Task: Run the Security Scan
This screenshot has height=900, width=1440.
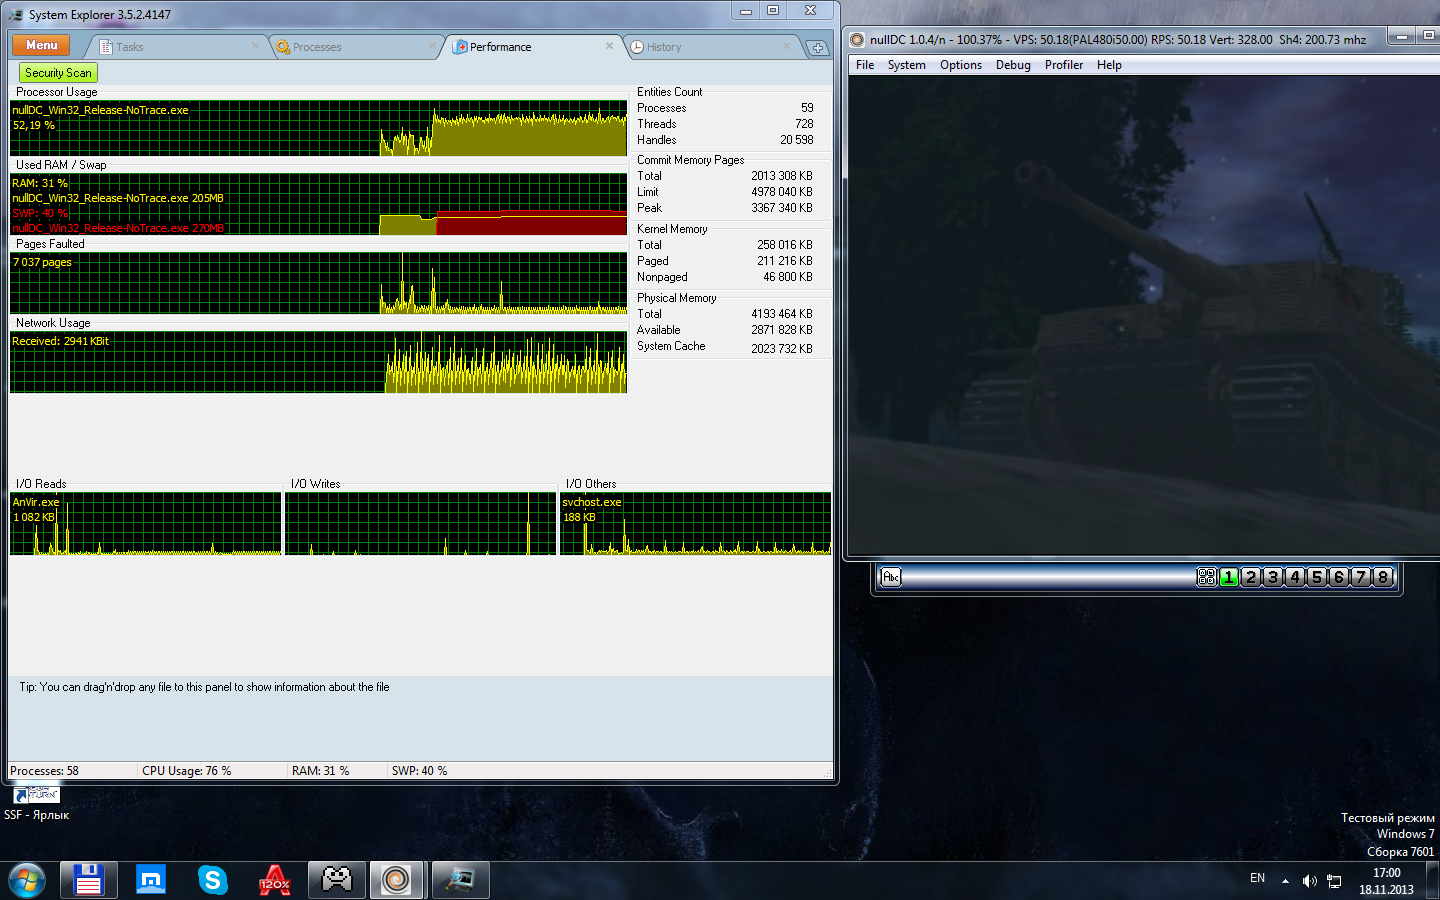Action: tap(58, 73)
